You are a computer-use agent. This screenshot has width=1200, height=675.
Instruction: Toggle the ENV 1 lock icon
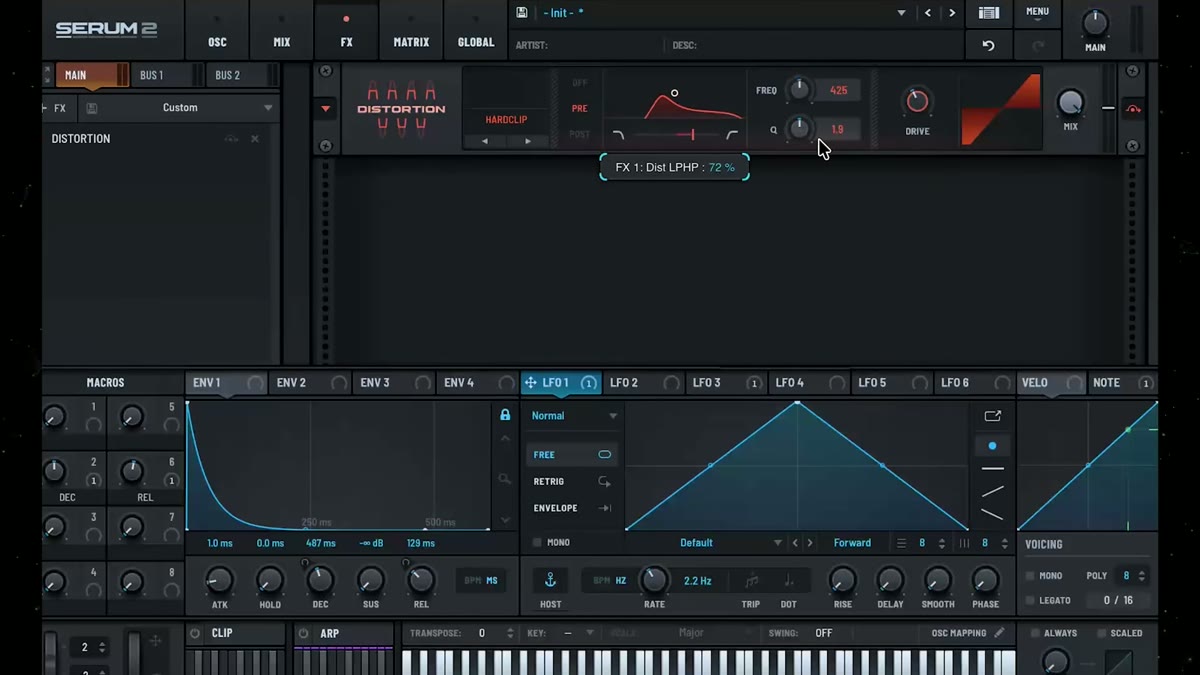point(505,415)
